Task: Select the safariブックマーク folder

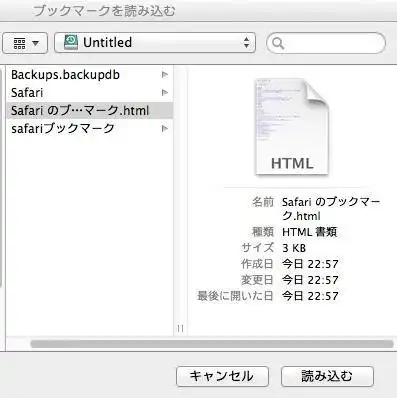Action: (89, 128)
